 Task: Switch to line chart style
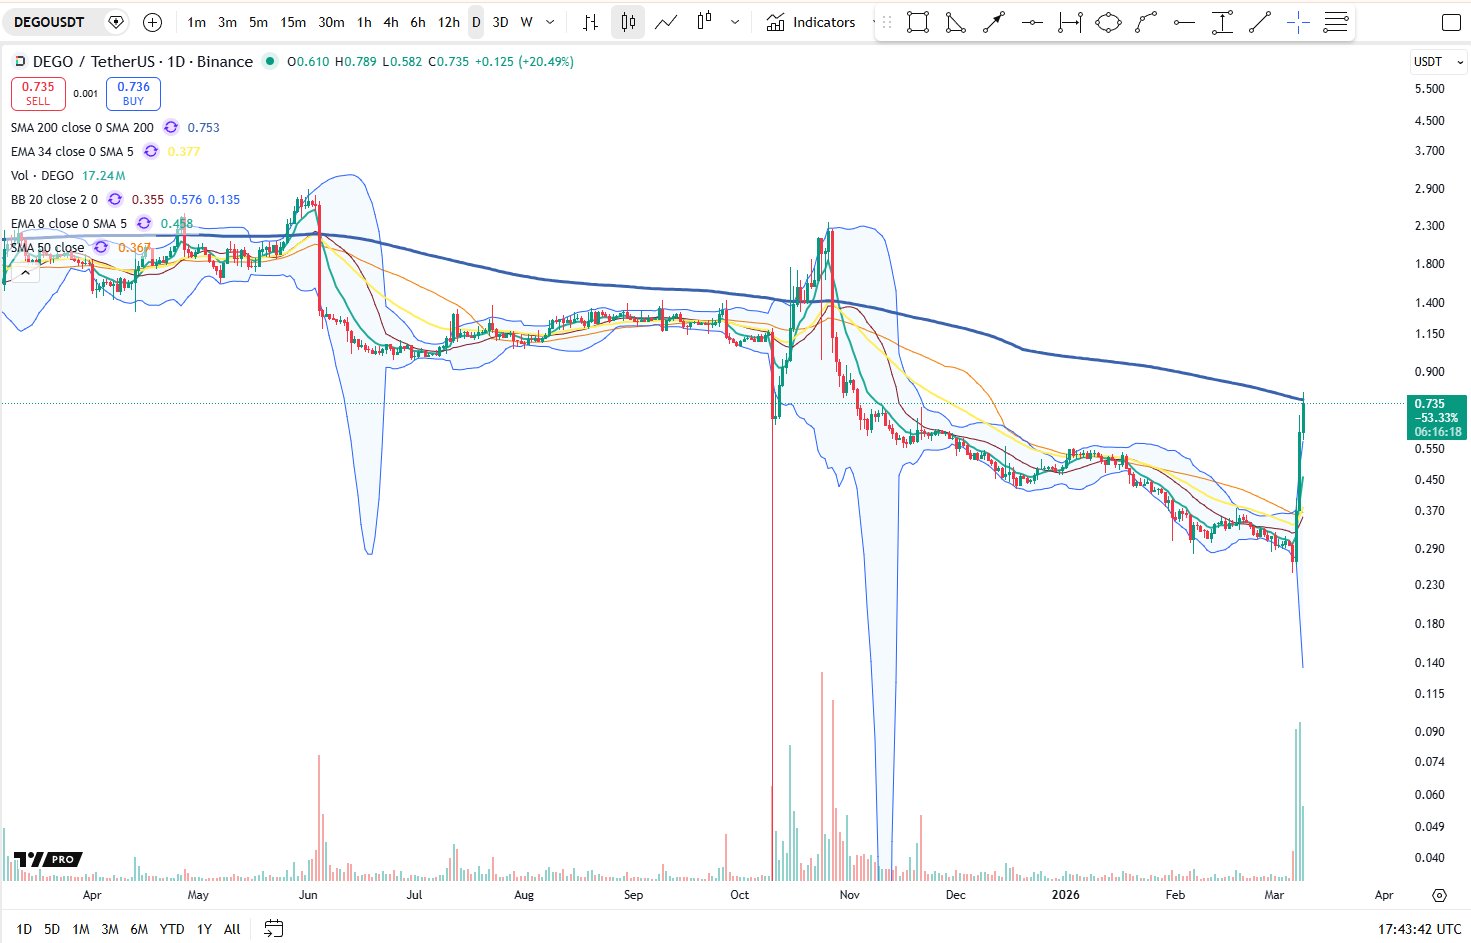click(666, 22)
